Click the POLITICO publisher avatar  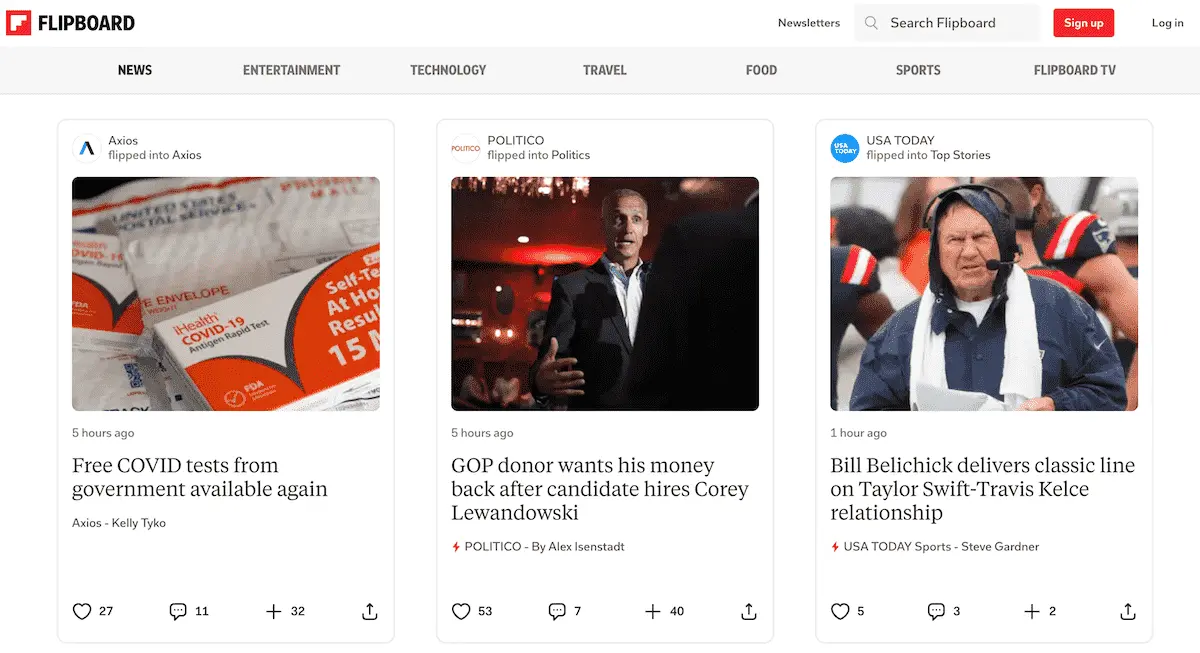[x=466, y=147]
